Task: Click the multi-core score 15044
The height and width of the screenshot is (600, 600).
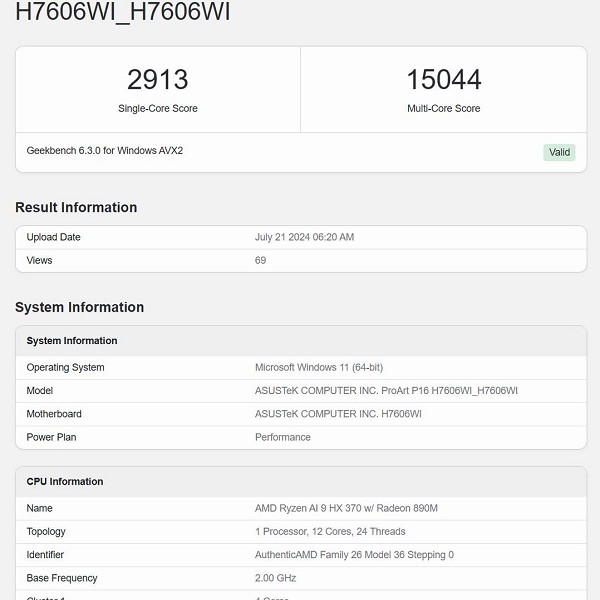Action: click(443, 79)
